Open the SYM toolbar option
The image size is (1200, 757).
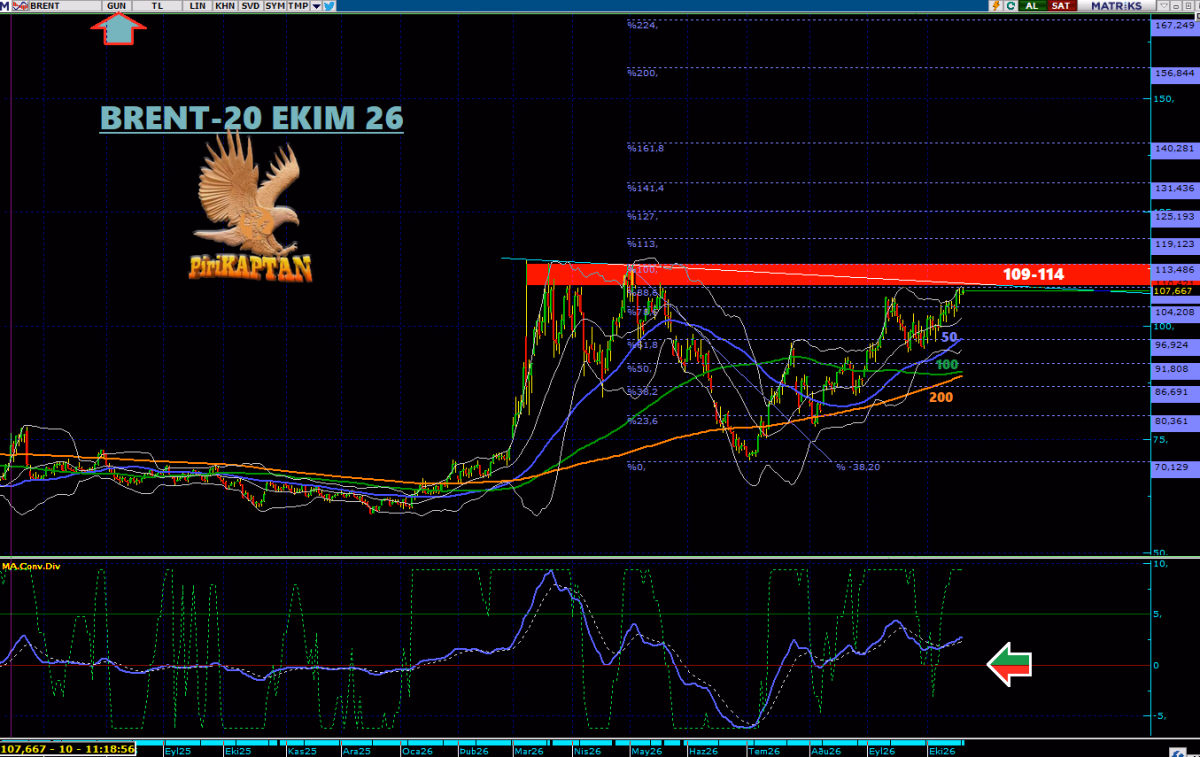[275, 6]
